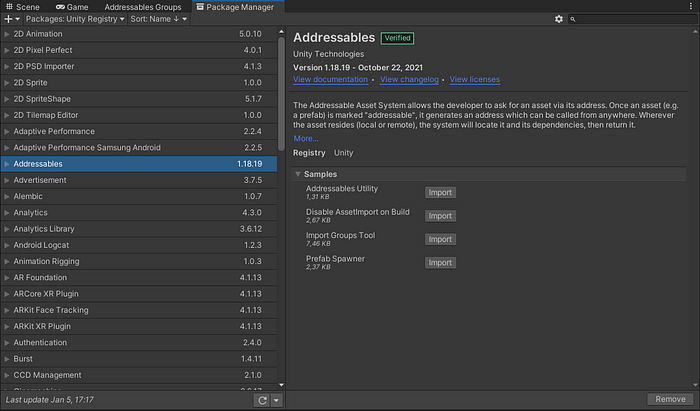
Task: Click the refresh packages icon
Action: 262,400
